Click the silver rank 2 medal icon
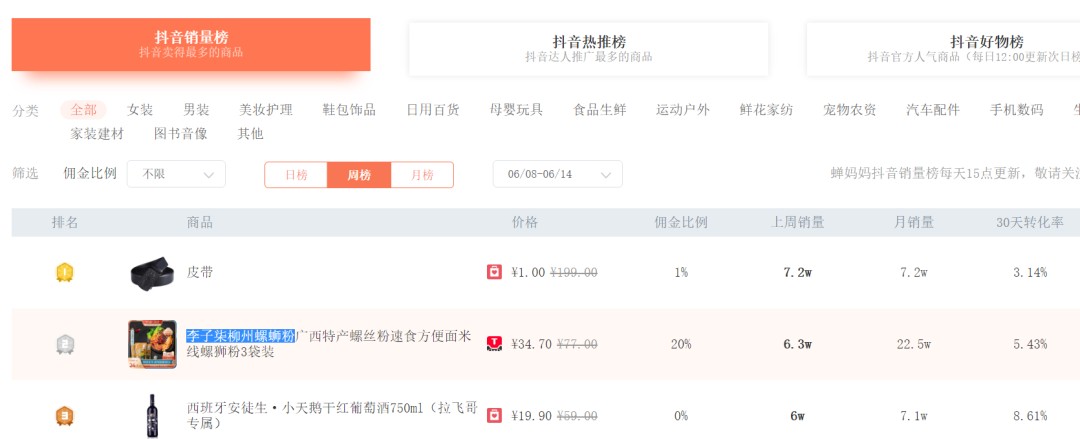Screen dimensions: 1080x439 [65, 344]
